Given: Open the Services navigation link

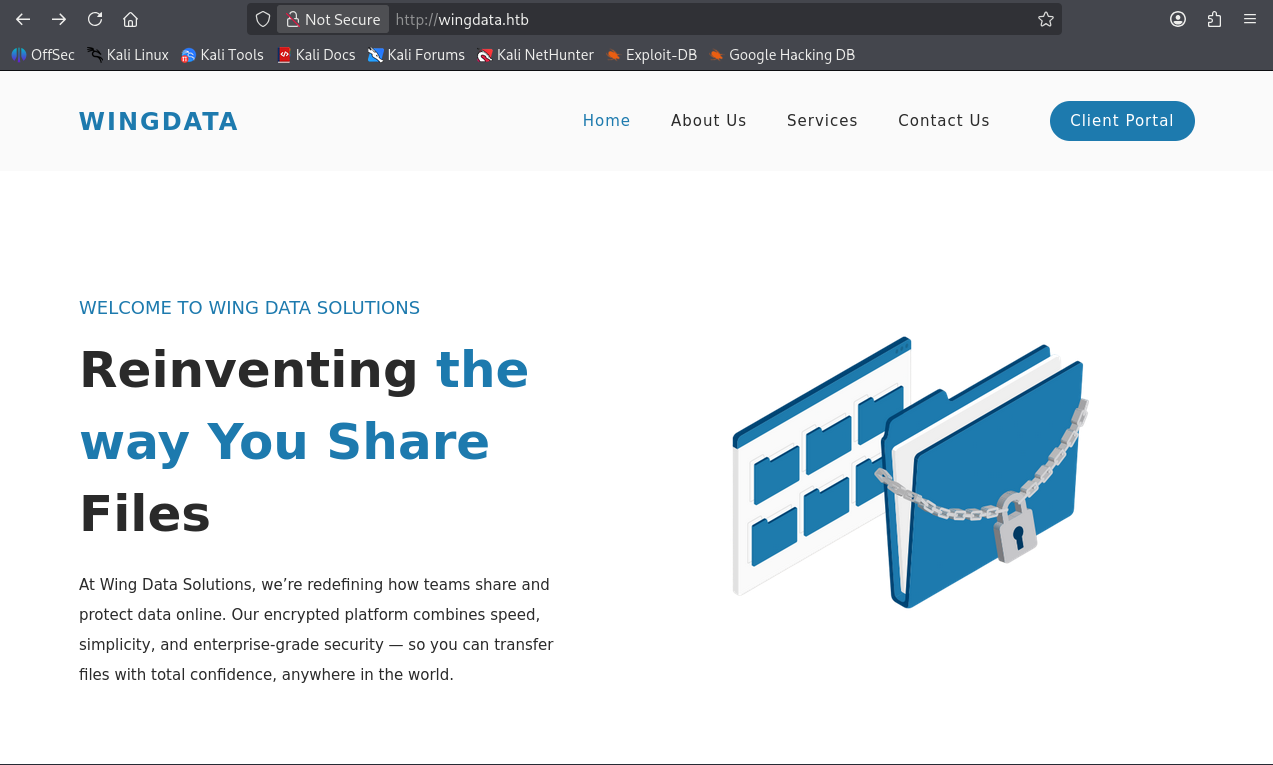Looking at the screenshot, I should 822,121.
